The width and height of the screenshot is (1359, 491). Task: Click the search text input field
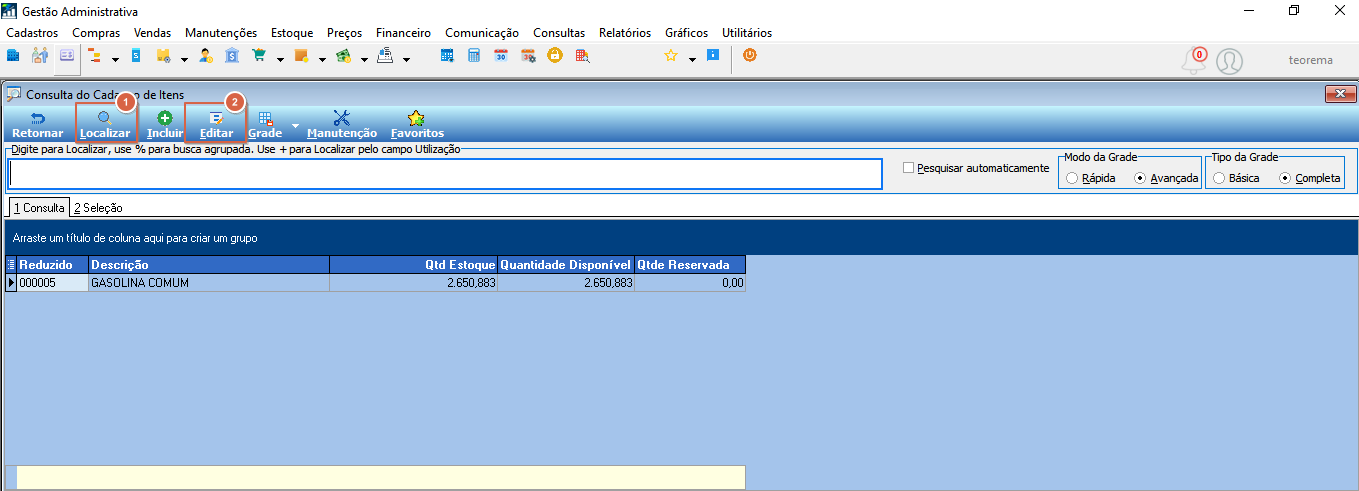point(446,174)
